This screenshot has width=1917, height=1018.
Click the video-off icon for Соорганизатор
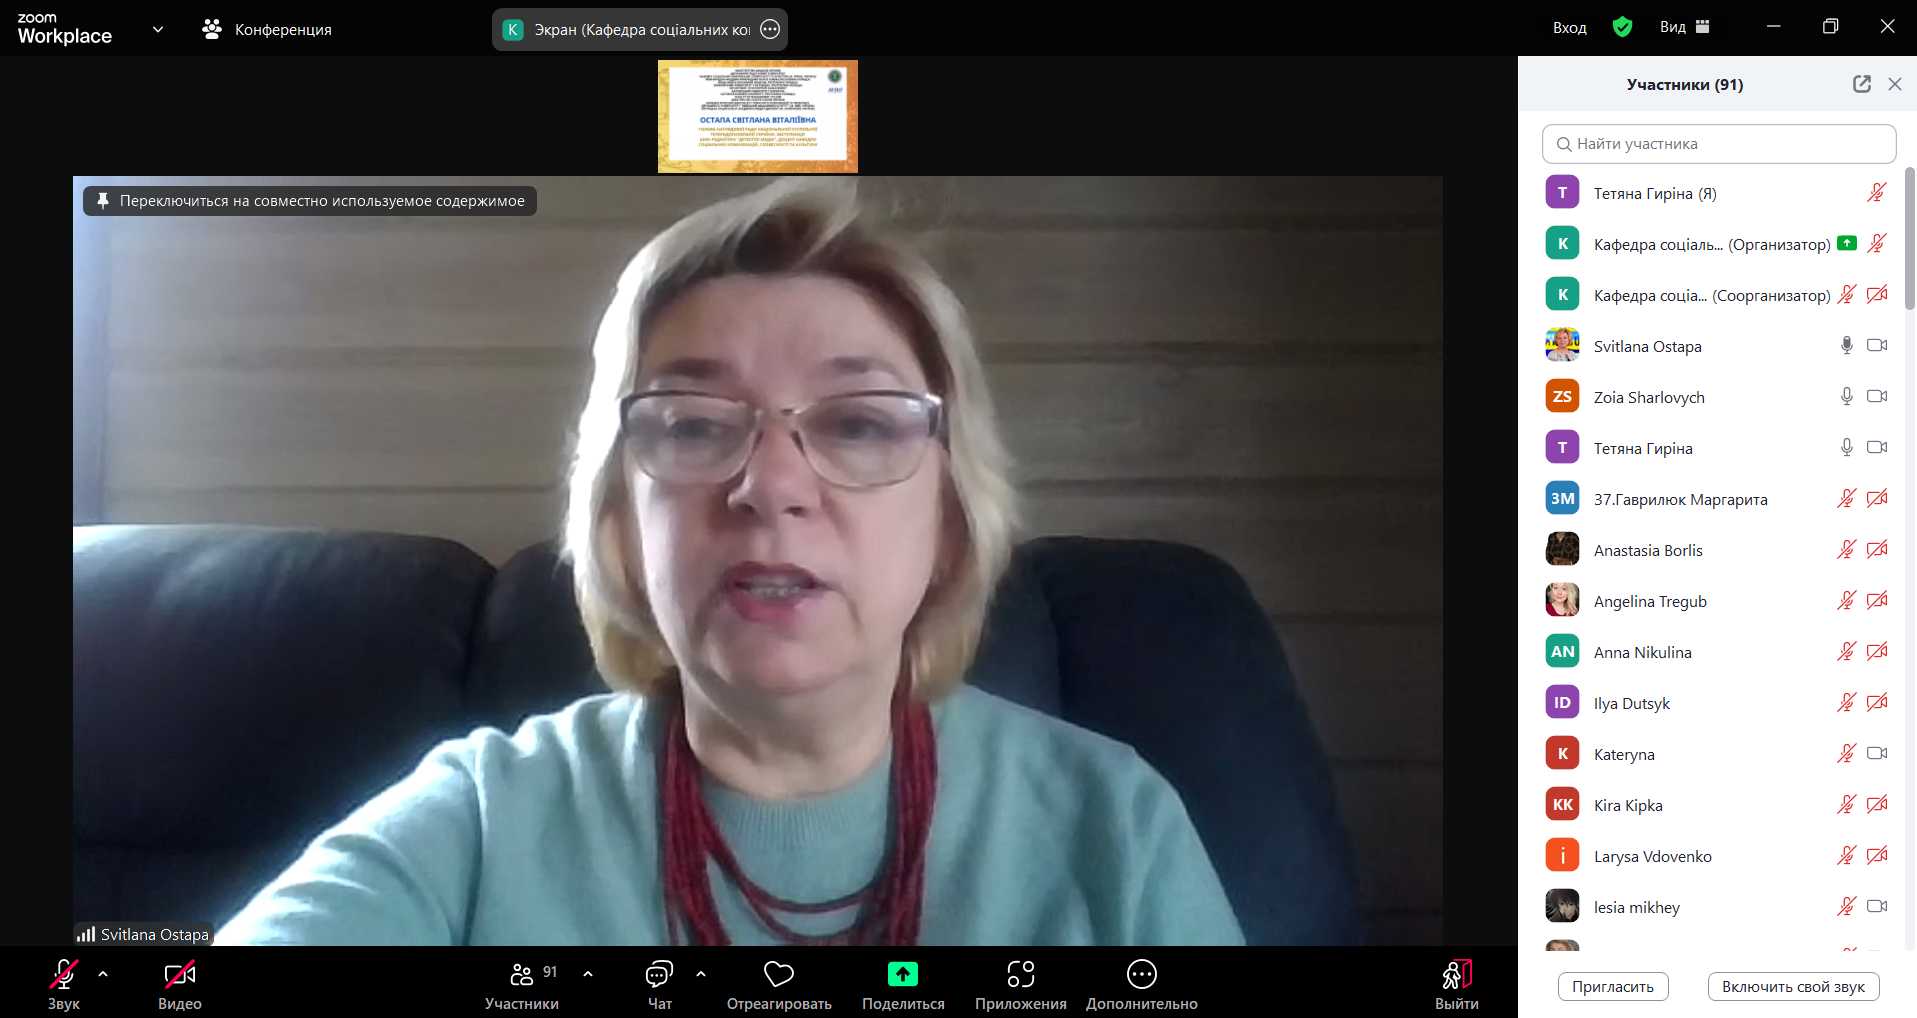1877,294
